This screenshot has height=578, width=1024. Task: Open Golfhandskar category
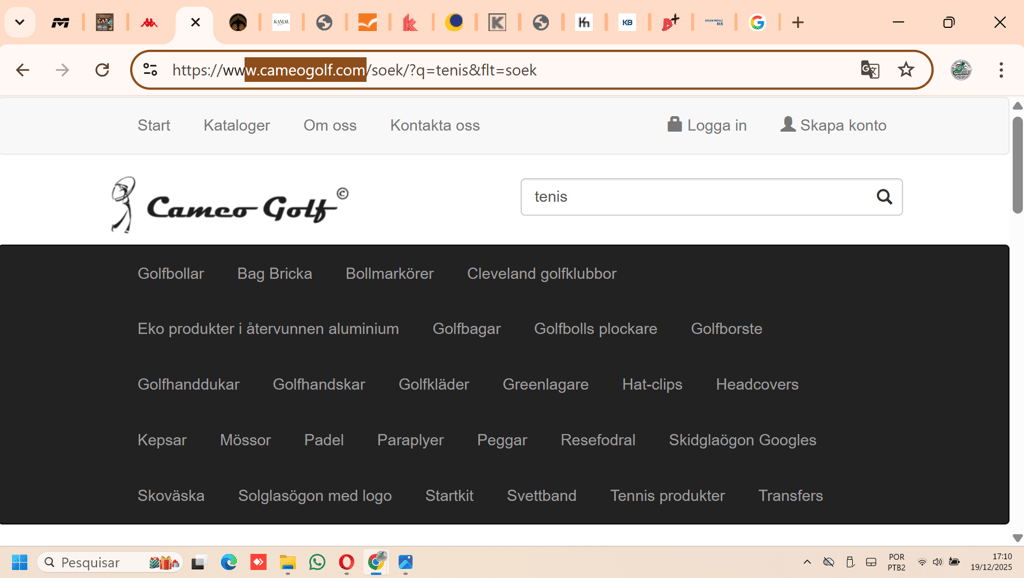pyautogui.click(x=319, y=384)
